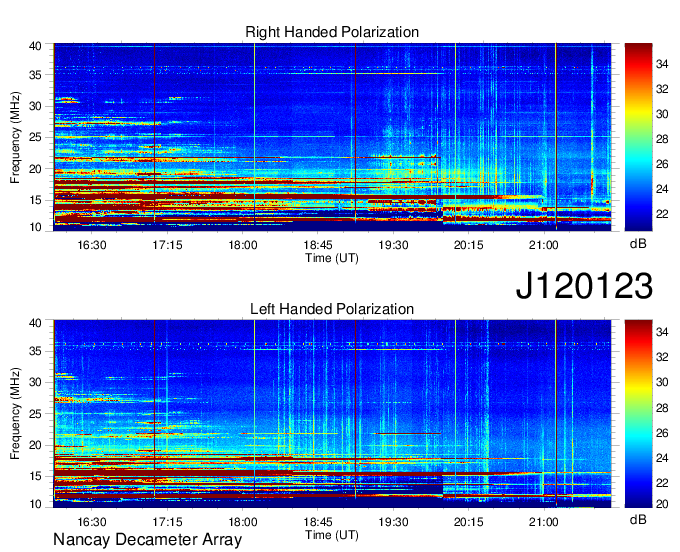Click the Left Handed plot colorbar
Image resolution: width=680 pixels, height=552 pixels.
pyautogui.click(x=638, y=414)
